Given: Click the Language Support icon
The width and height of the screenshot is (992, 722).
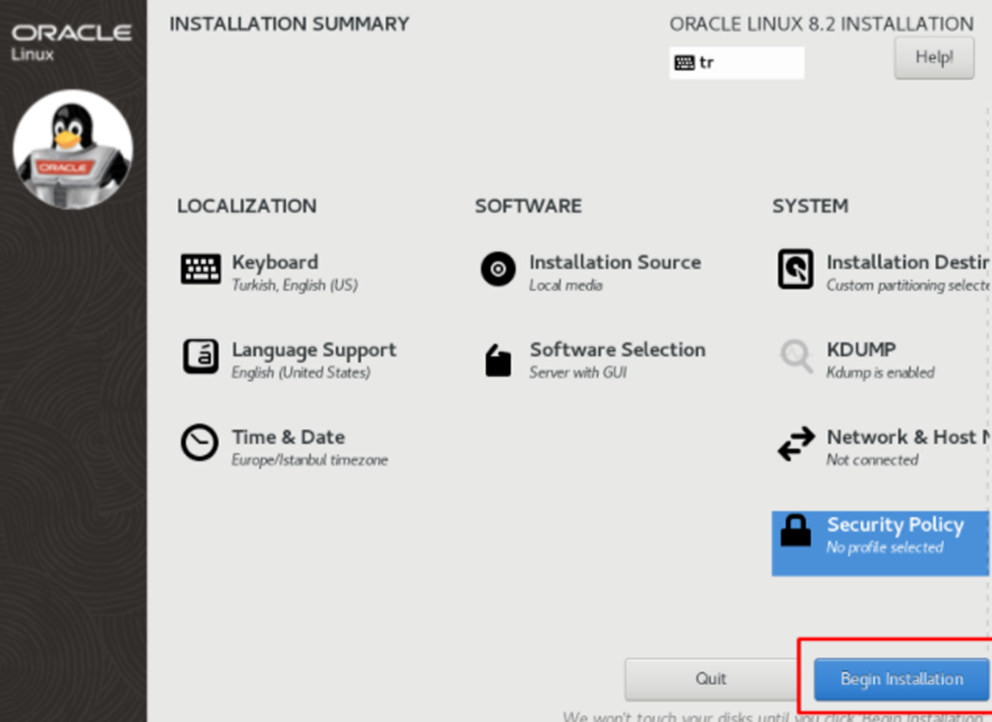Looking at the screenshot, I should (200, 357).
